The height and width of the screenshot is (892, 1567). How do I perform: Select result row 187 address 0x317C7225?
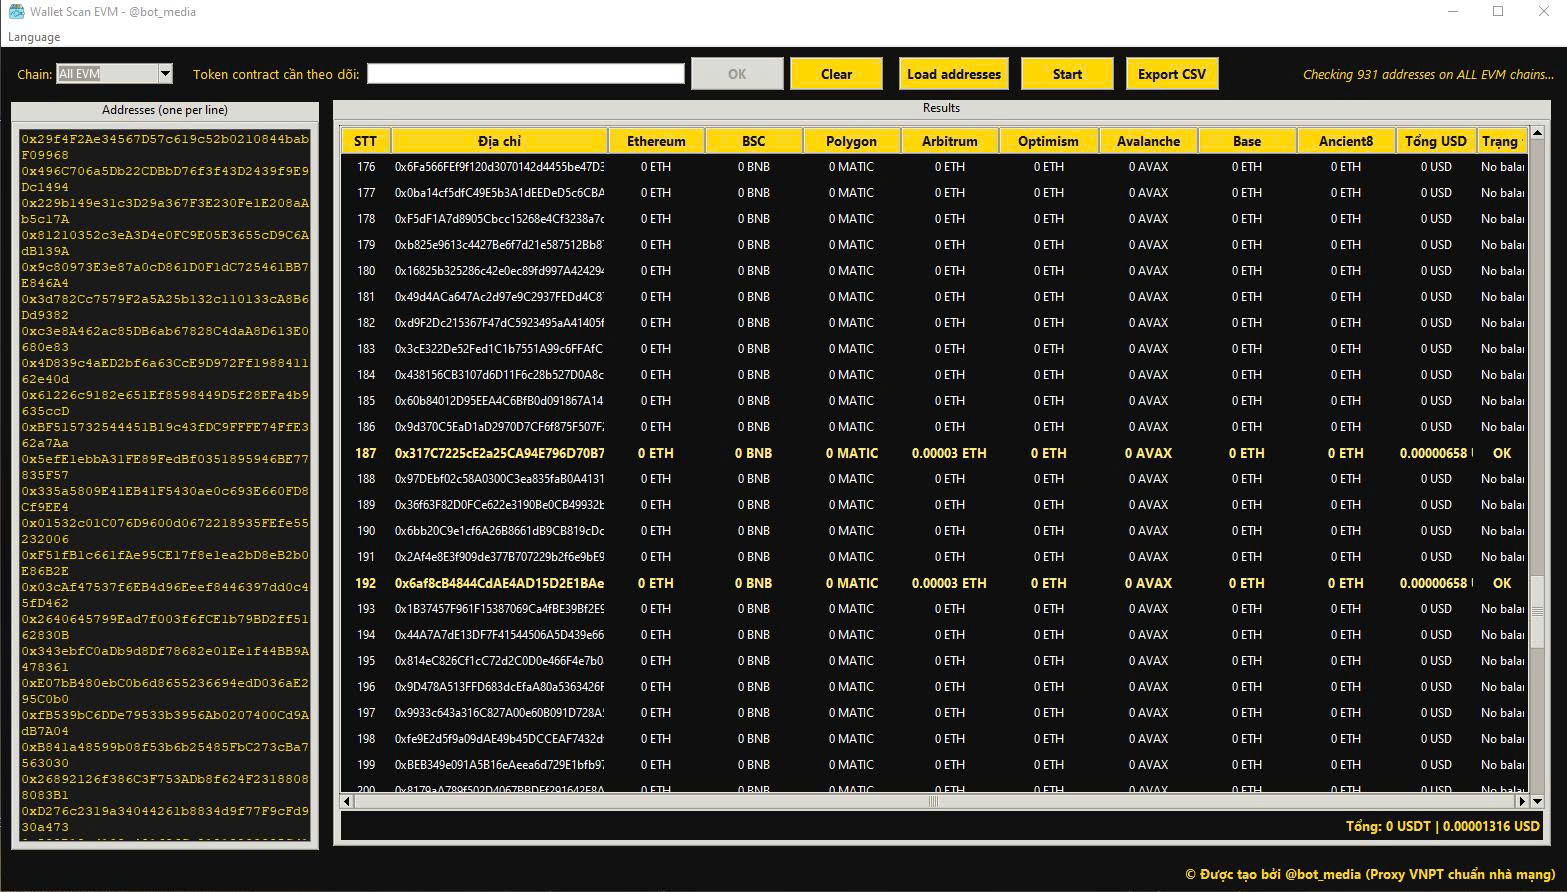tap(499, 453)
